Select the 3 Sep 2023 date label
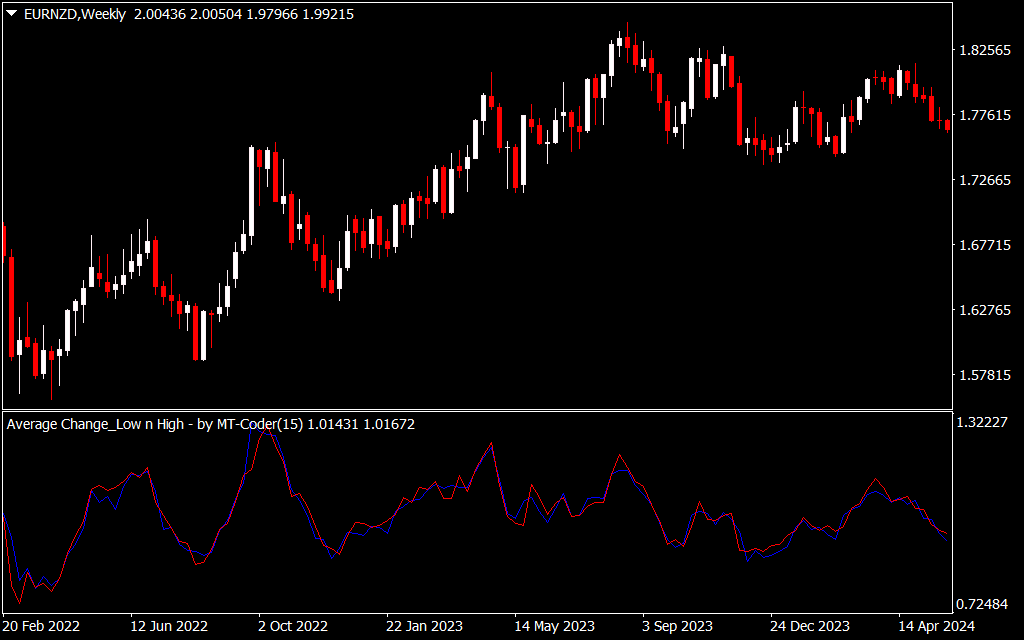The width and height of the screenshot is (1024, 640). [677, 626]
